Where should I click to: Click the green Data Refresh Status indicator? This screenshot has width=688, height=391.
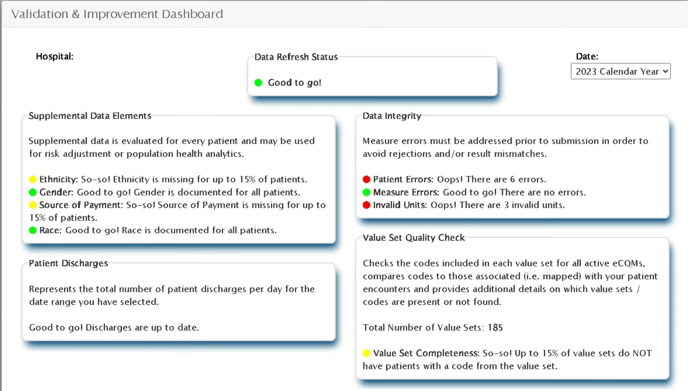258,83
